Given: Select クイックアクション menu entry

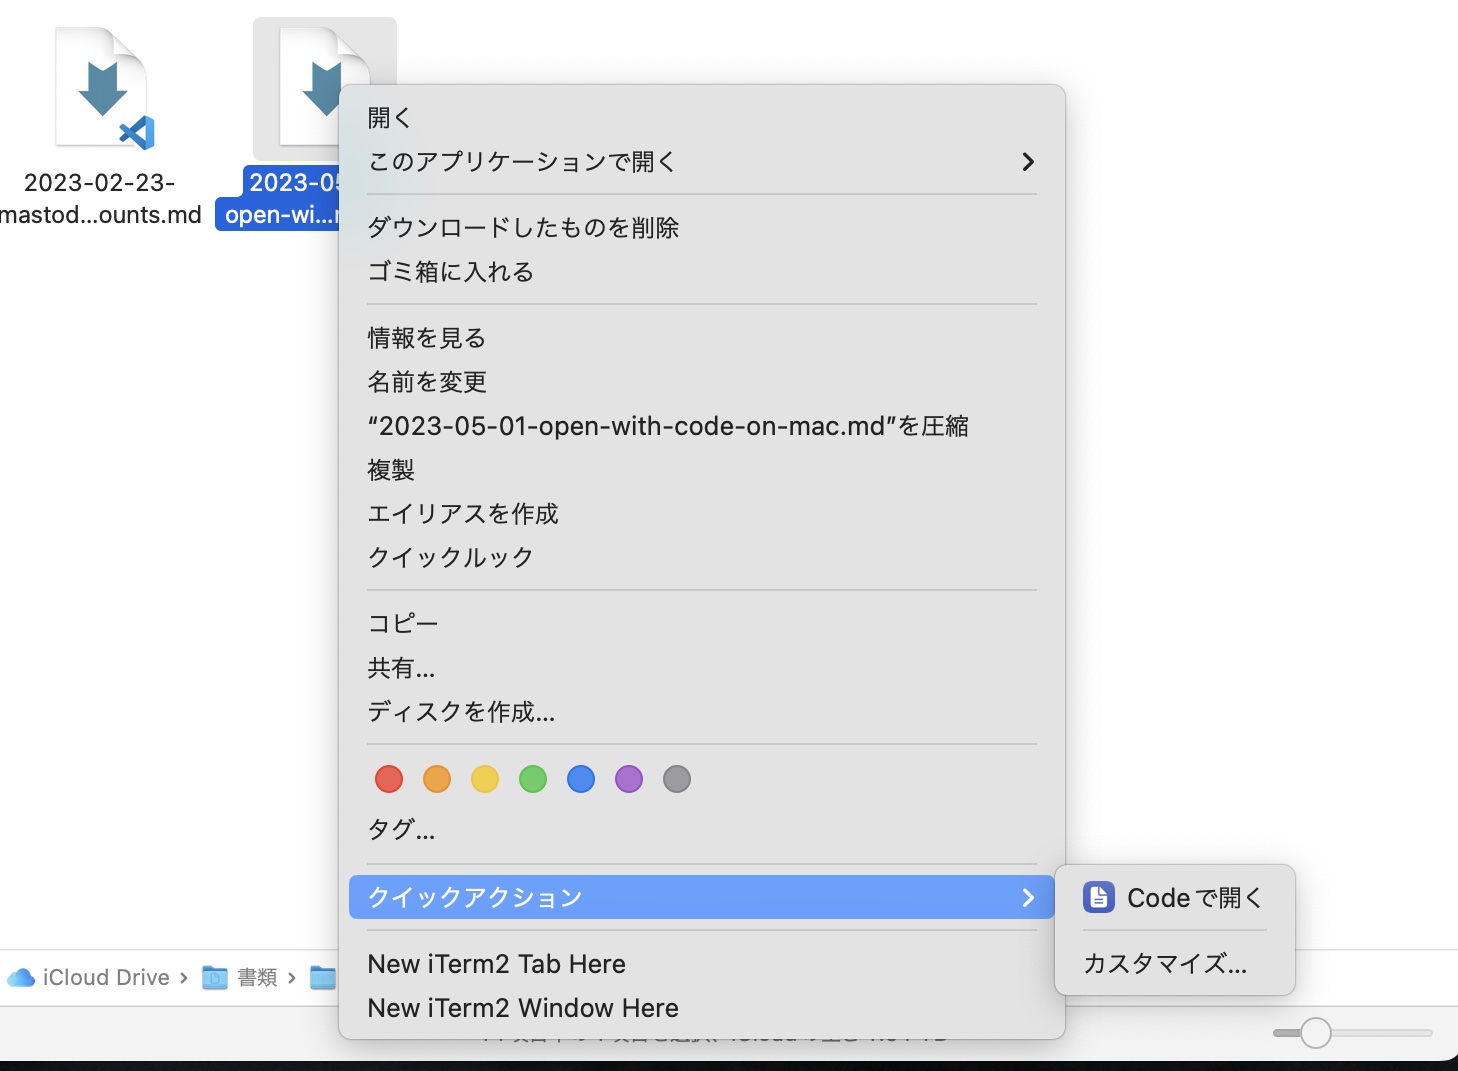Looking at the screenshot, I should tap(701, 897).
